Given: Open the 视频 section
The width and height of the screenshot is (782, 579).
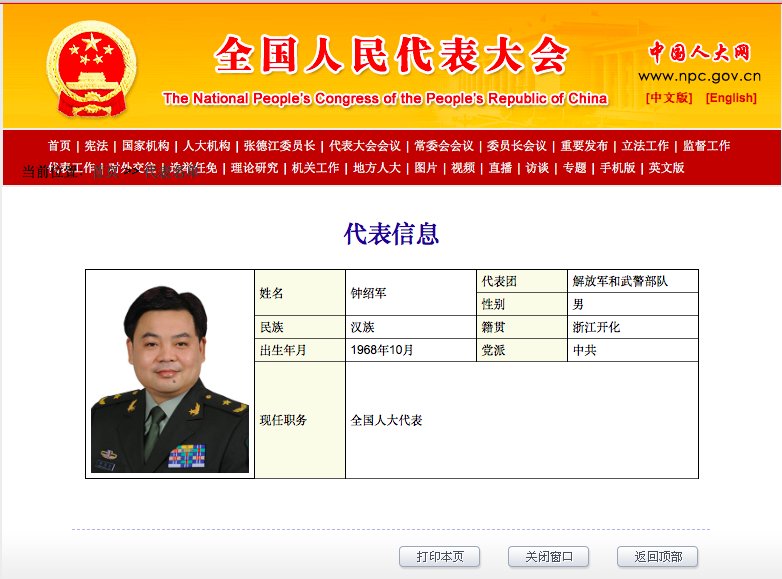Looking at the screenshot, I should tap(463, 168).
